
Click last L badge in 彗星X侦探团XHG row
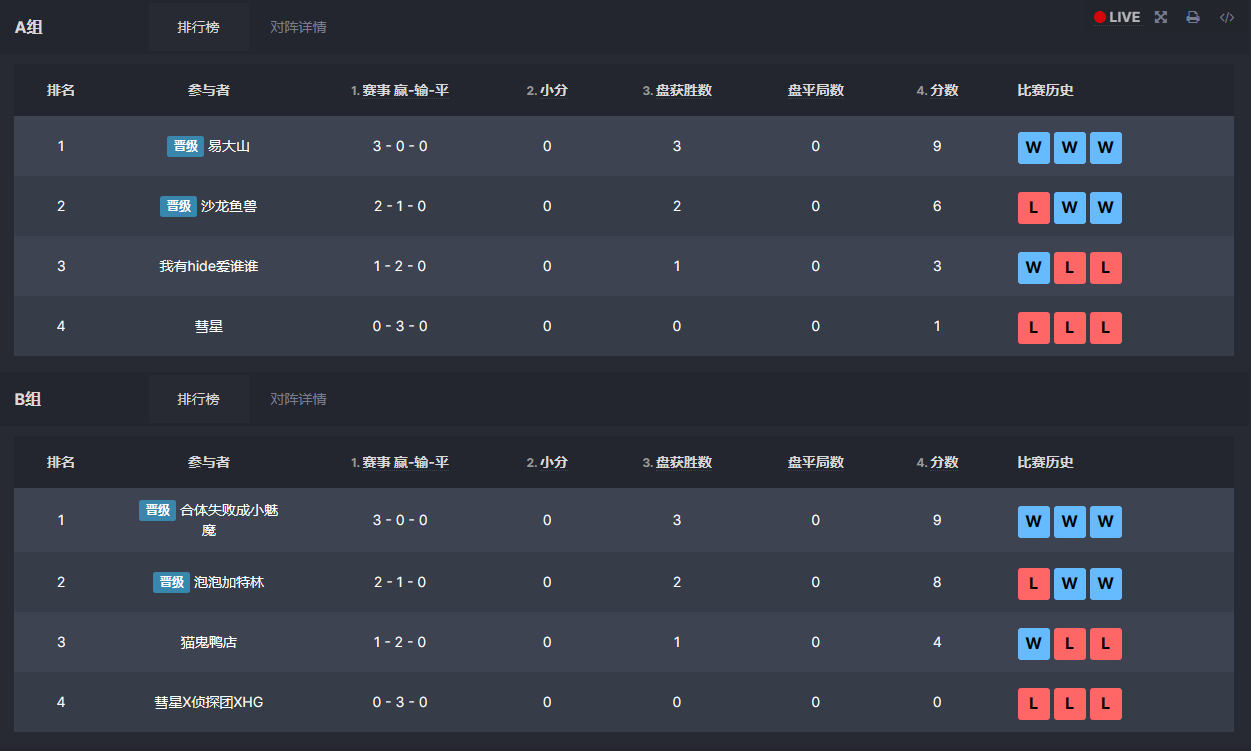pyautogui.click(x=1106, y=704)
